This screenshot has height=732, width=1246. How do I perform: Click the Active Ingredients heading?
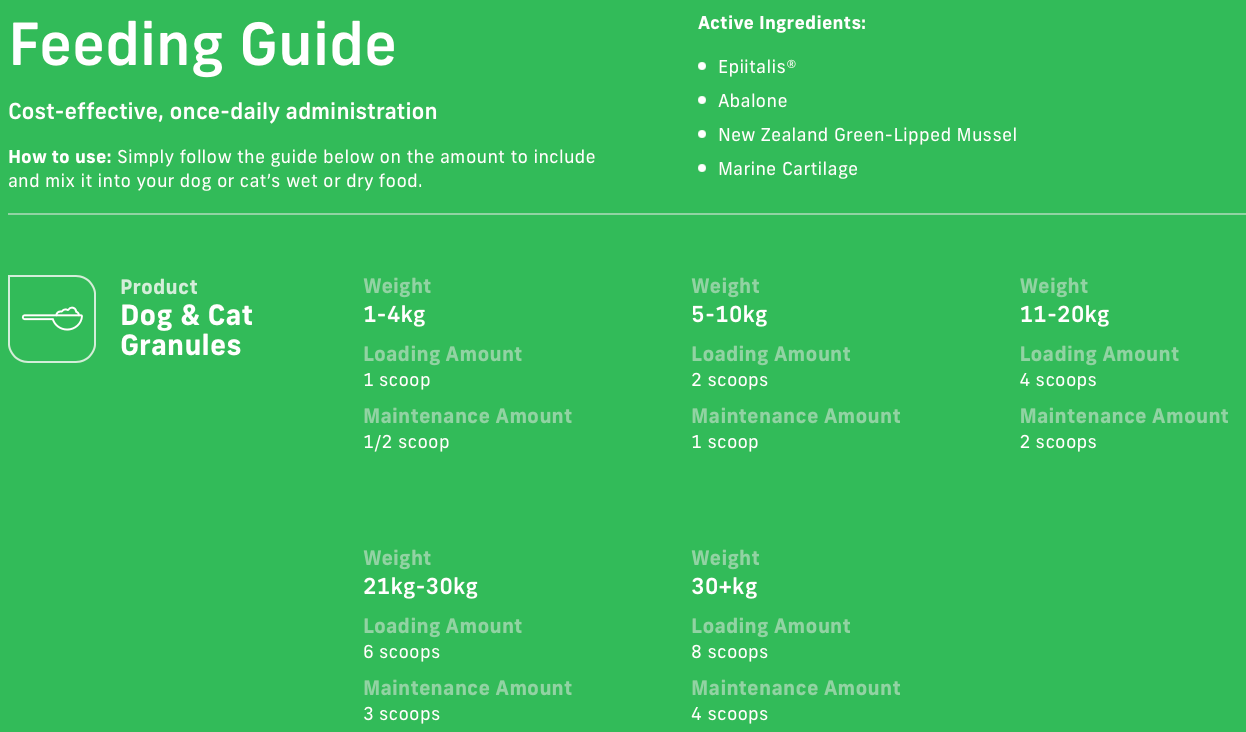coord(781,23)
